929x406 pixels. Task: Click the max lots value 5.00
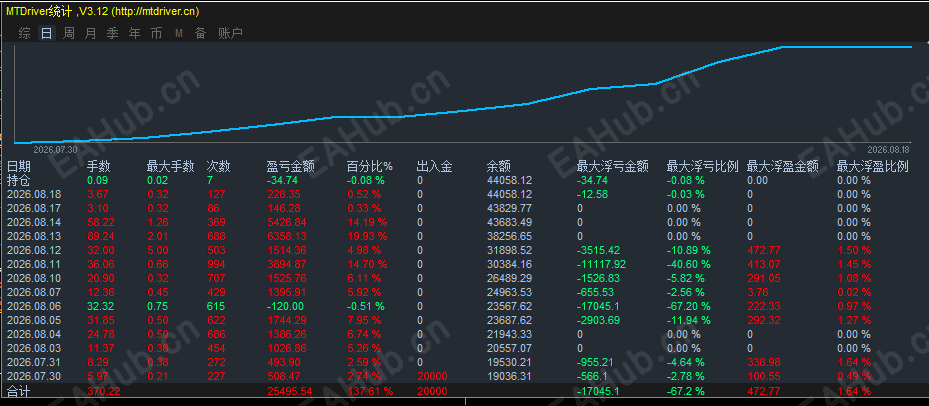(157, 250)
